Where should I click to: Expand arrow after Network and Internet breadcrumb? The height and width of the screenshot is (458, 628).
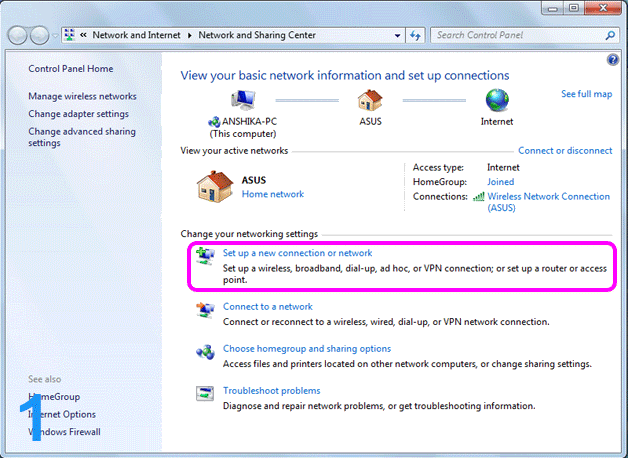[x=190, y=36]
